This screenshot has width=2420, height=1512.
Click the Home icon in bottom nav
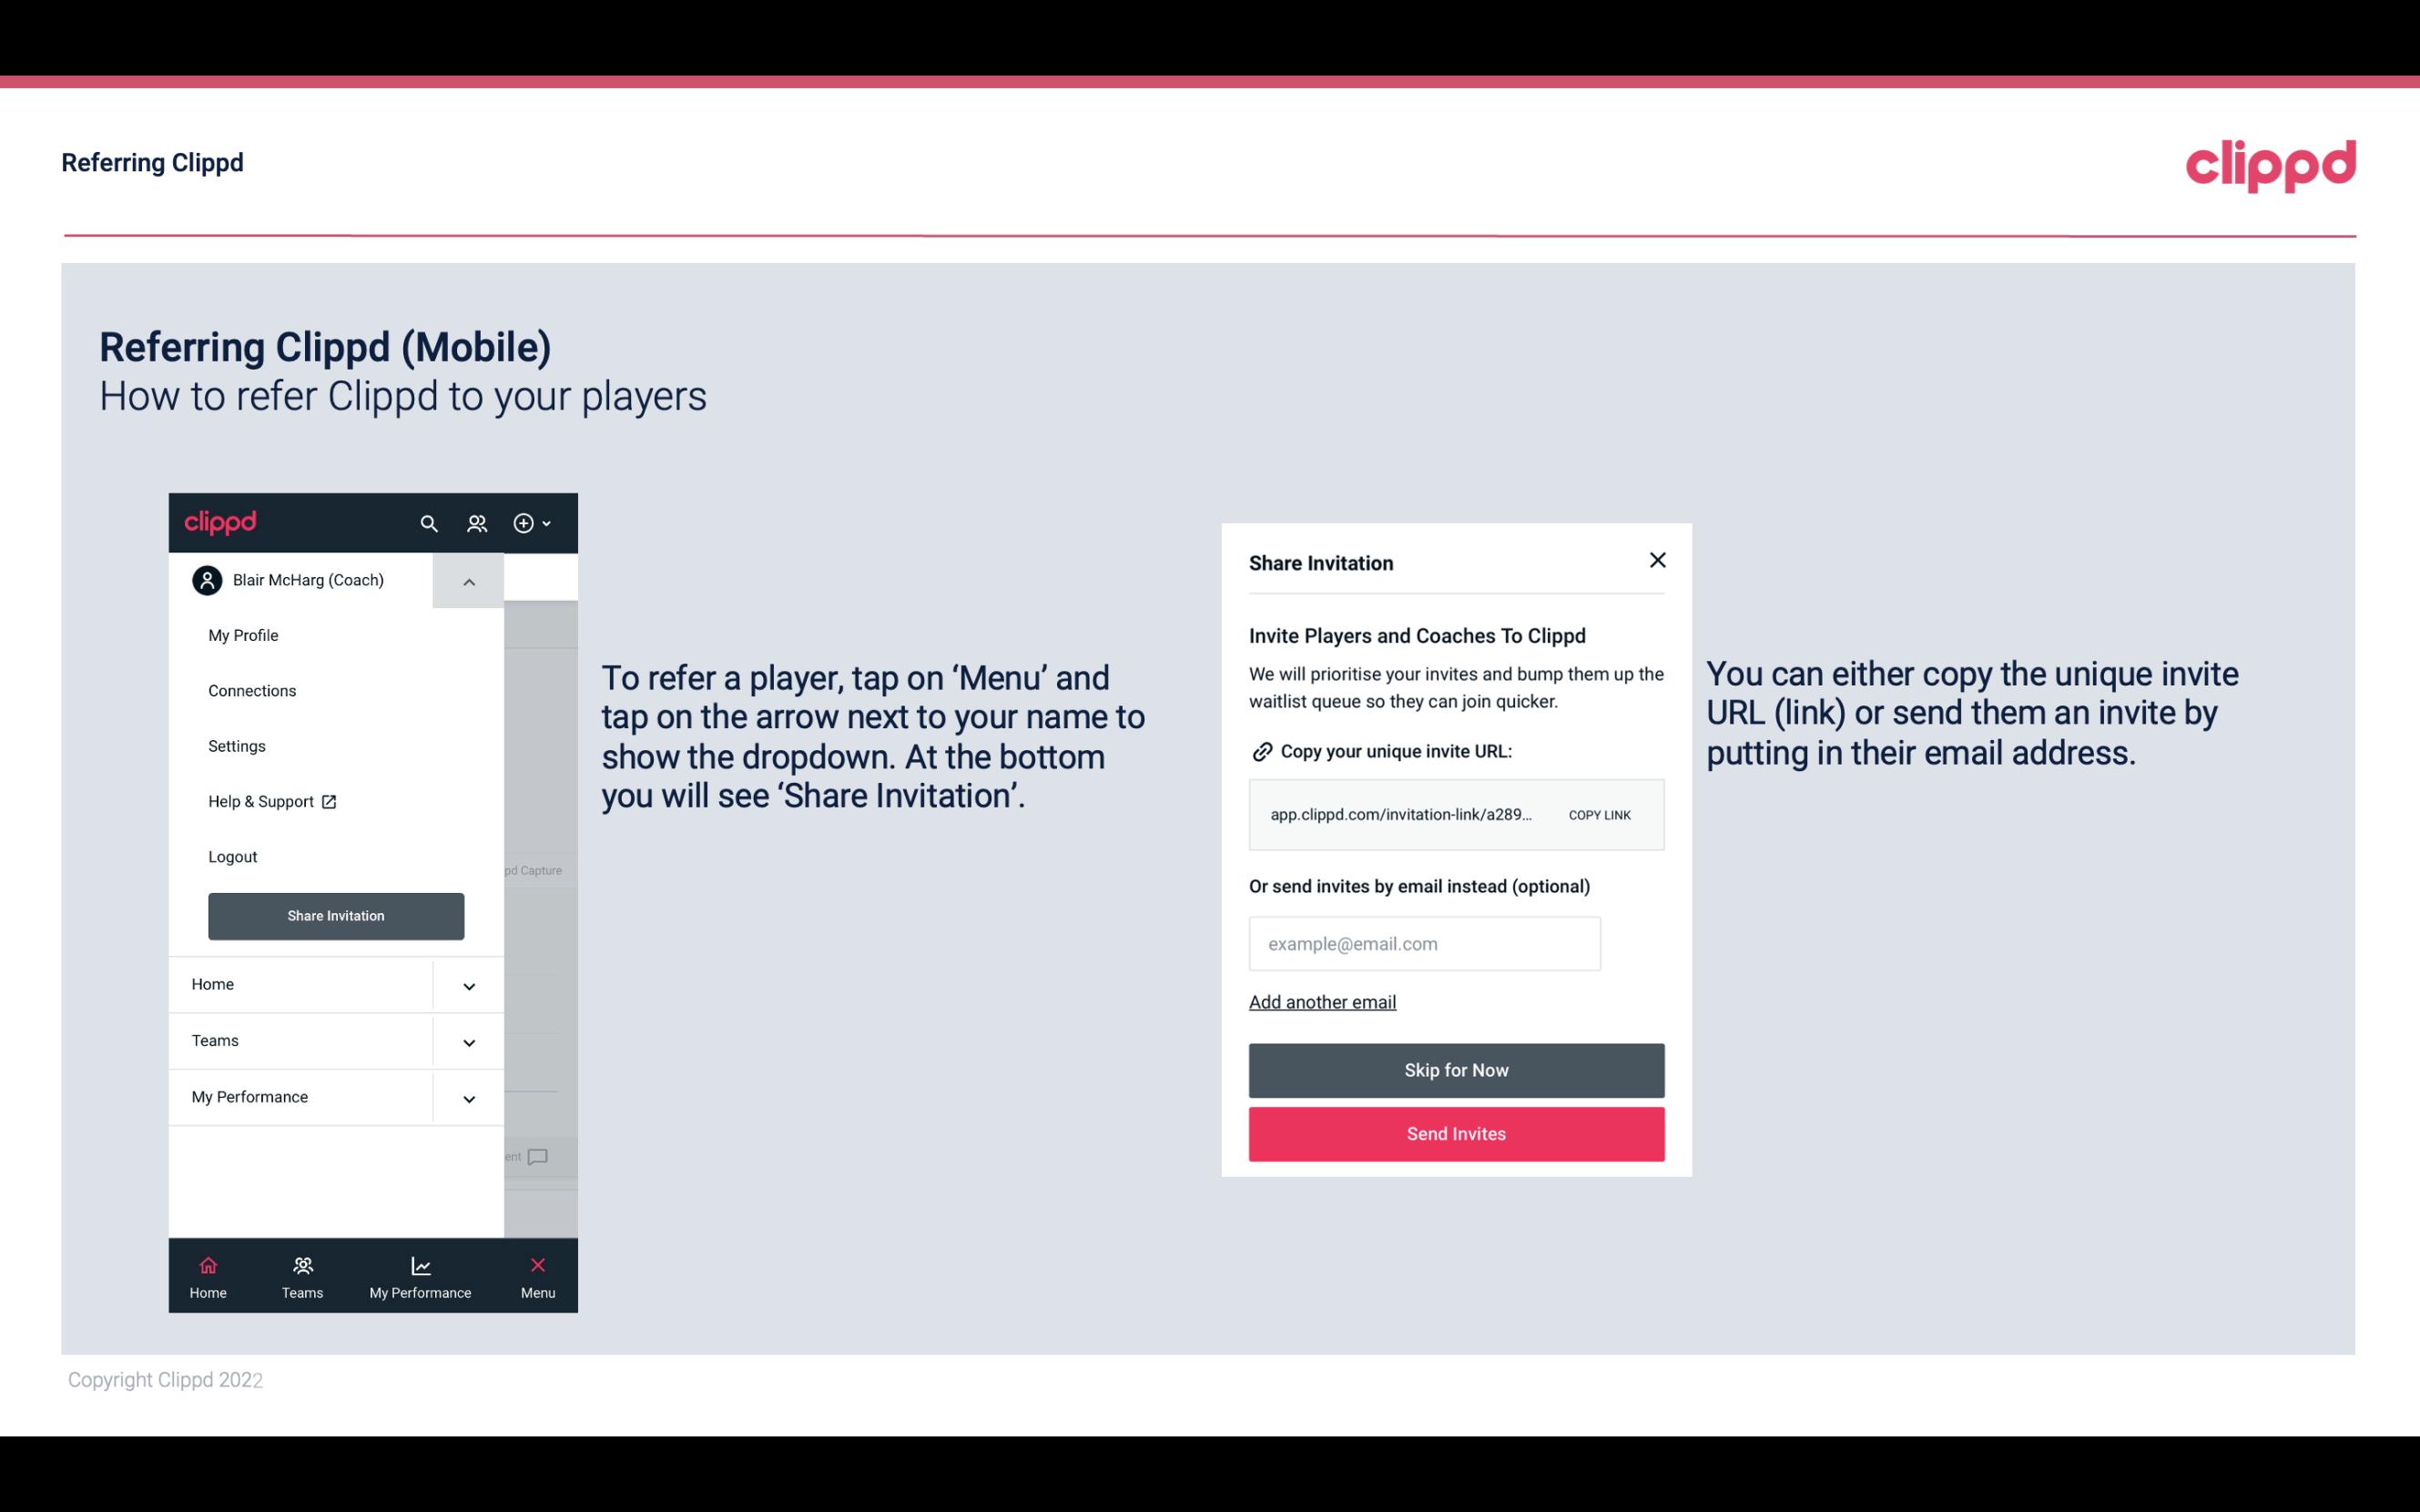click(208, 1264)
